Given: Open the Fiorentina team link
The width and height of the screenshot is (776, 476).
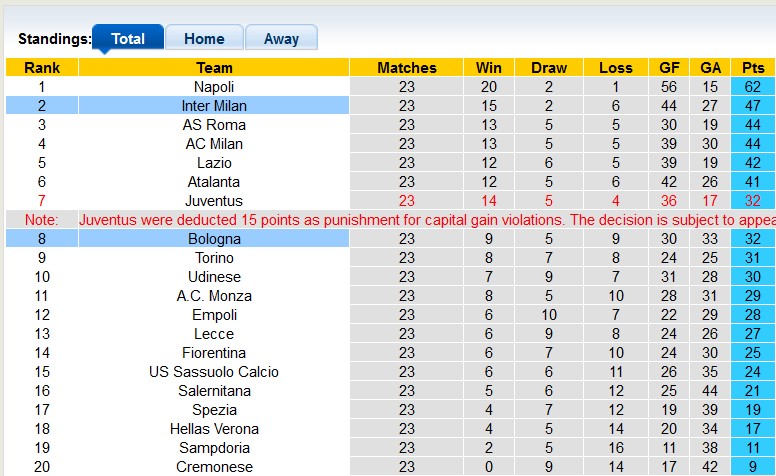Looking at the screenshot, I should click(x=214, y=353).
